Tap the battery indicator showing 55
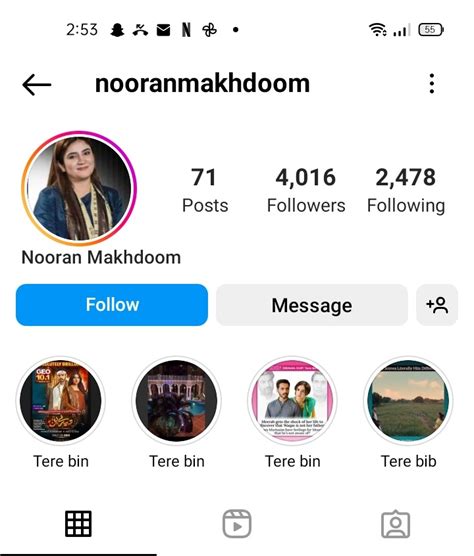This screenshot has width=474, height=556. click(431, 30)
